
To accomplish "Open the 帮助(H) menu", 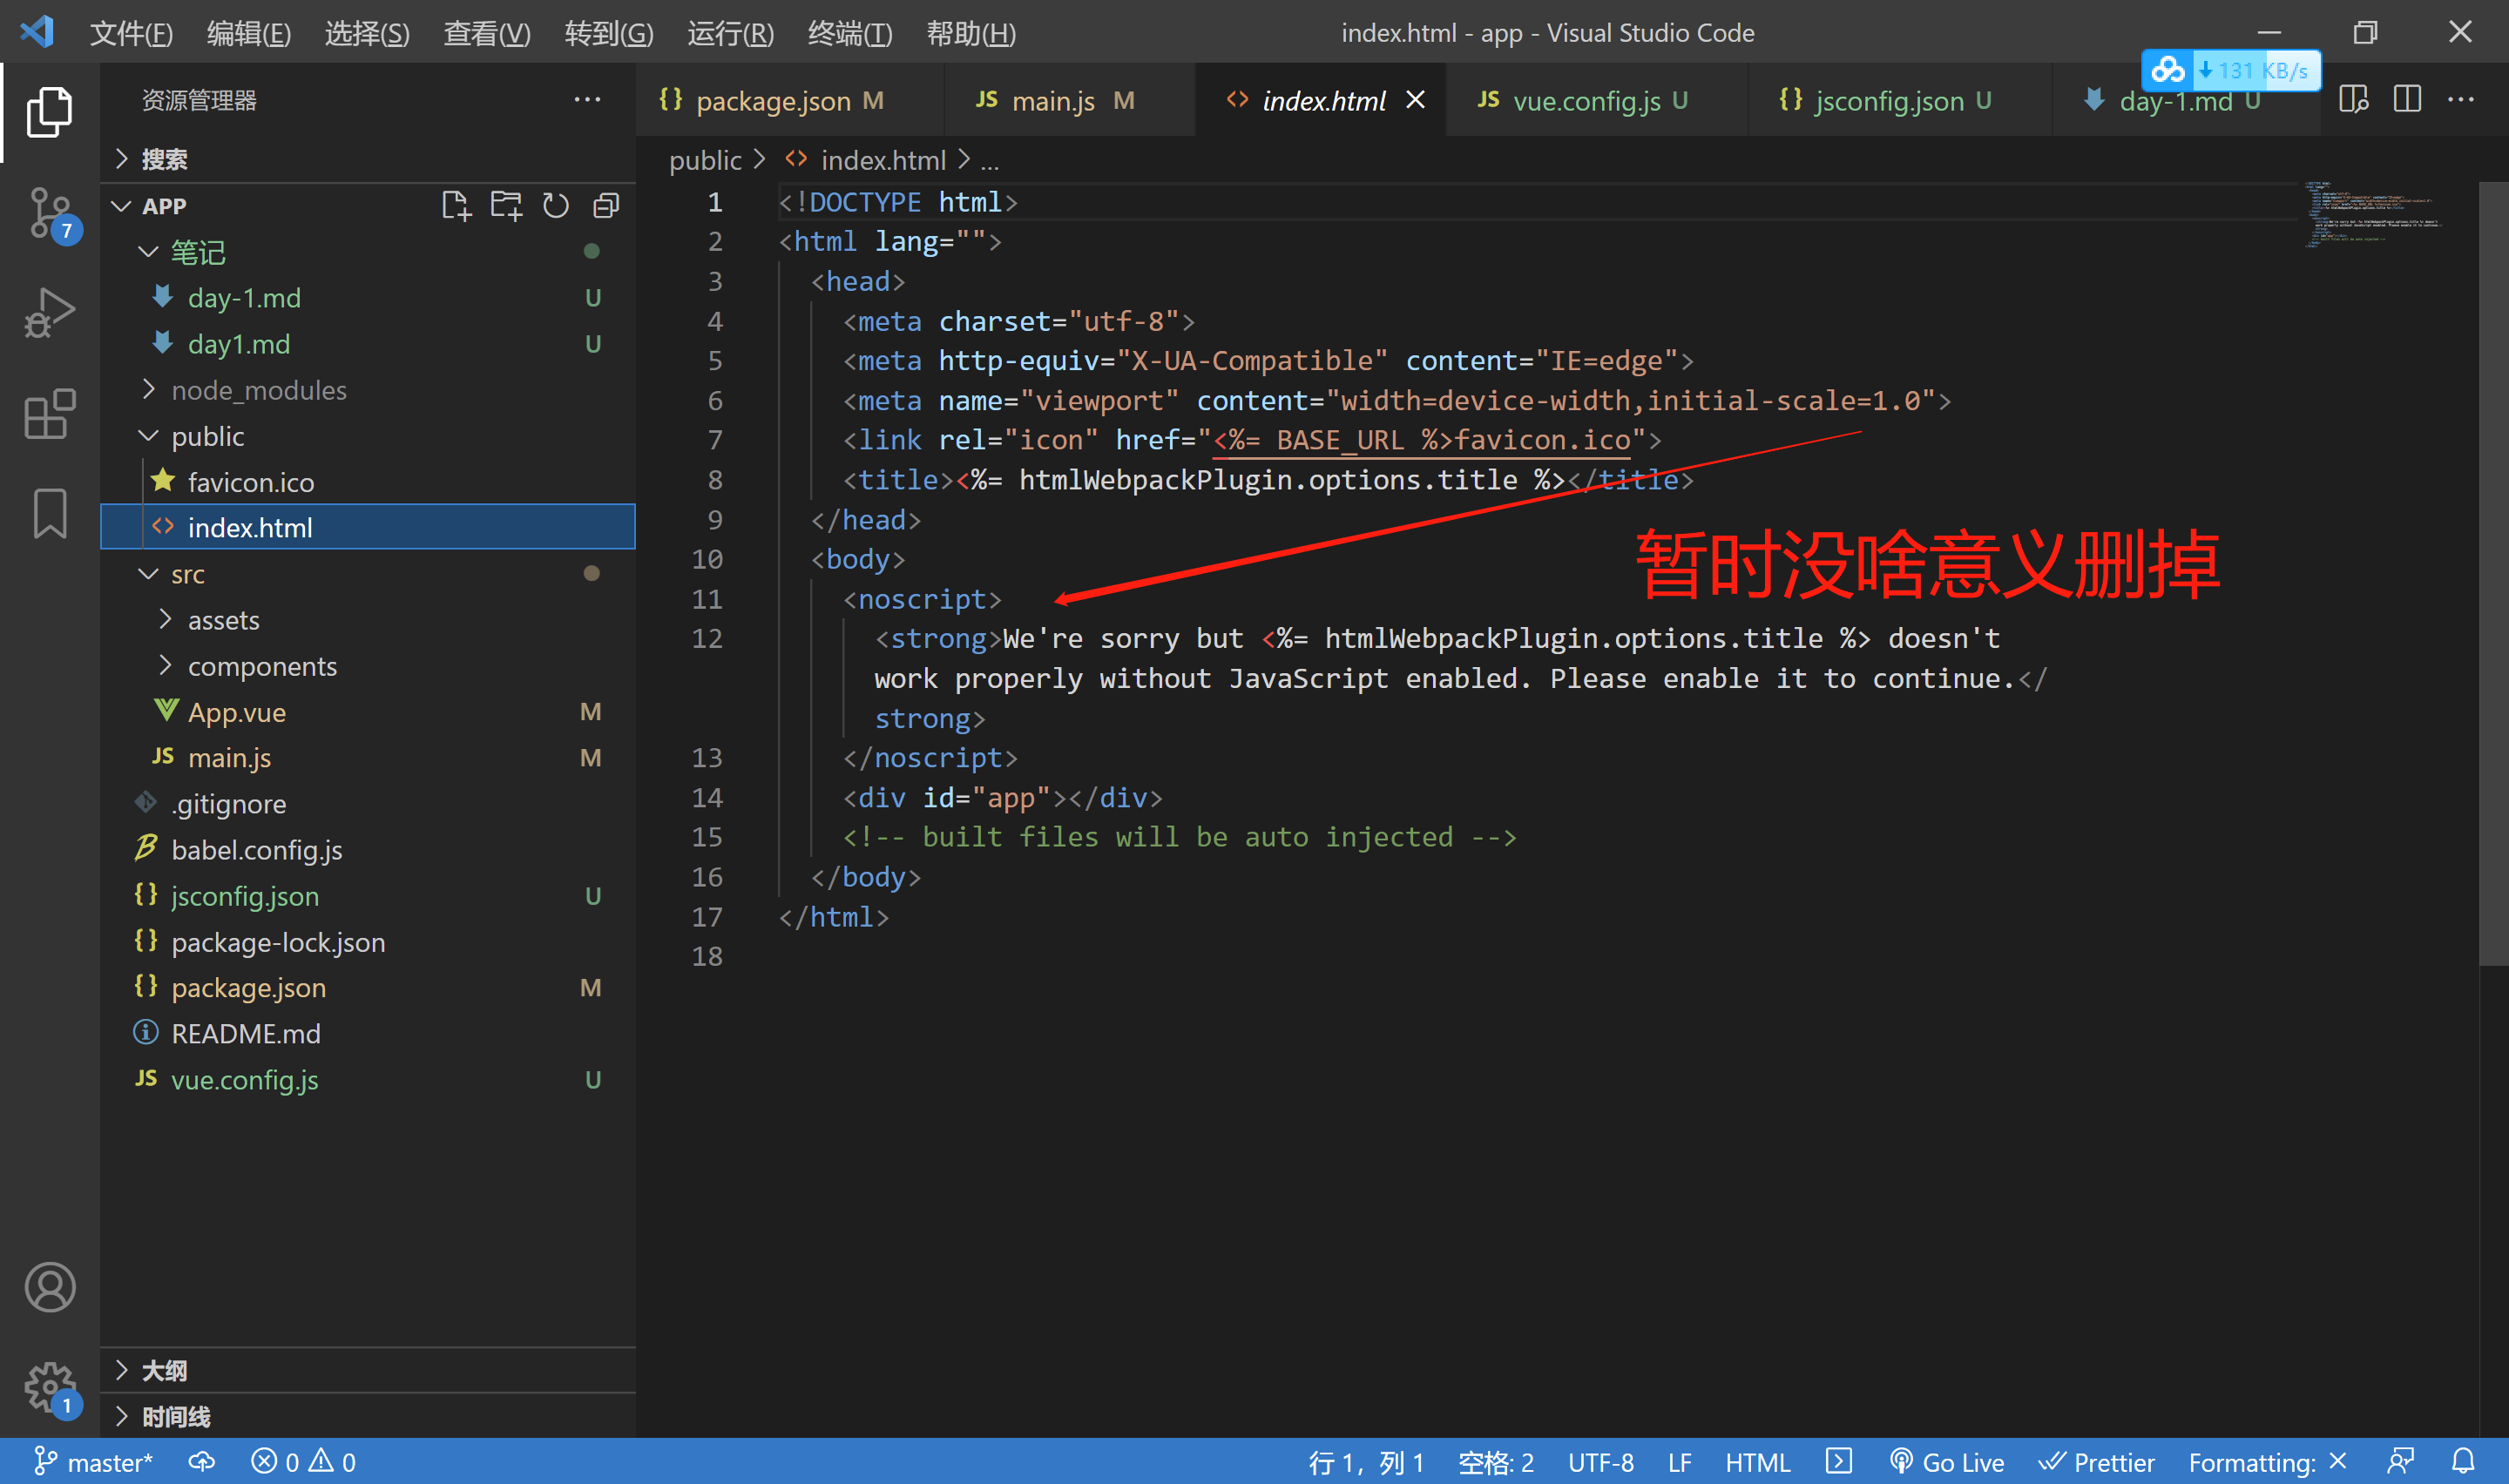I will point(971,33).
